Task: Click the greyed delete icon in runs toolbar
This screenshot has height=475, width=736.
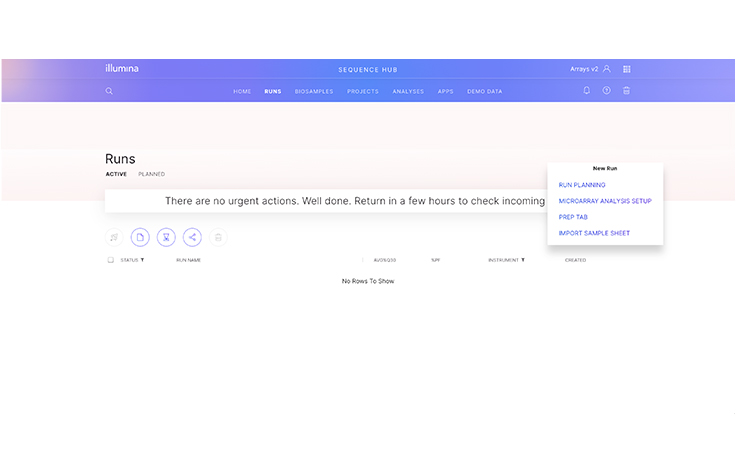Action: click(x=218, y=237)
